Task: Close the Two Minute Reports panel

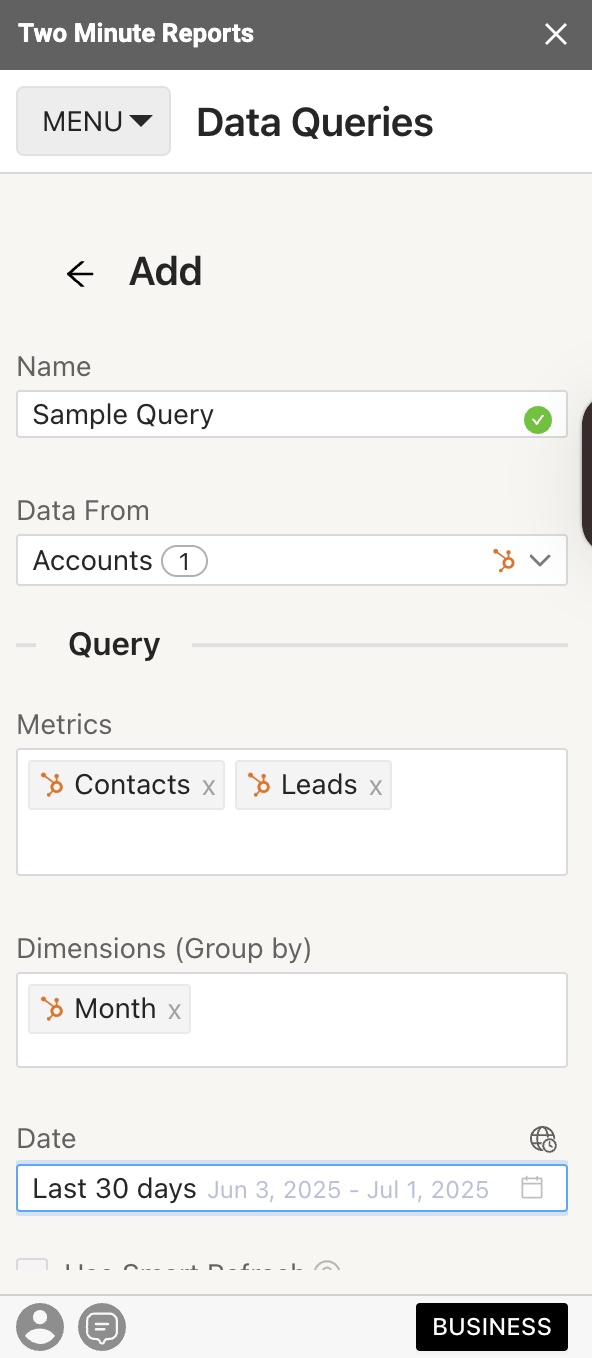Action: [x=556, y=35]
